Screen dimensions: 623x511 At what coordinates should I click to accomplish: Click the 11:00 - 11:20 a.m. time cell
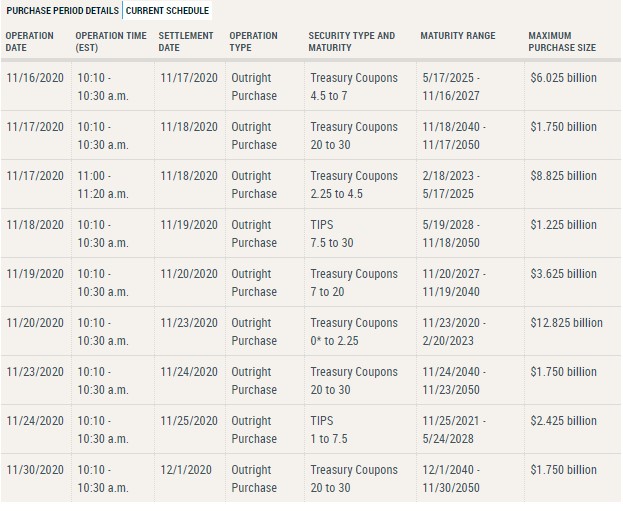[102, 185]
